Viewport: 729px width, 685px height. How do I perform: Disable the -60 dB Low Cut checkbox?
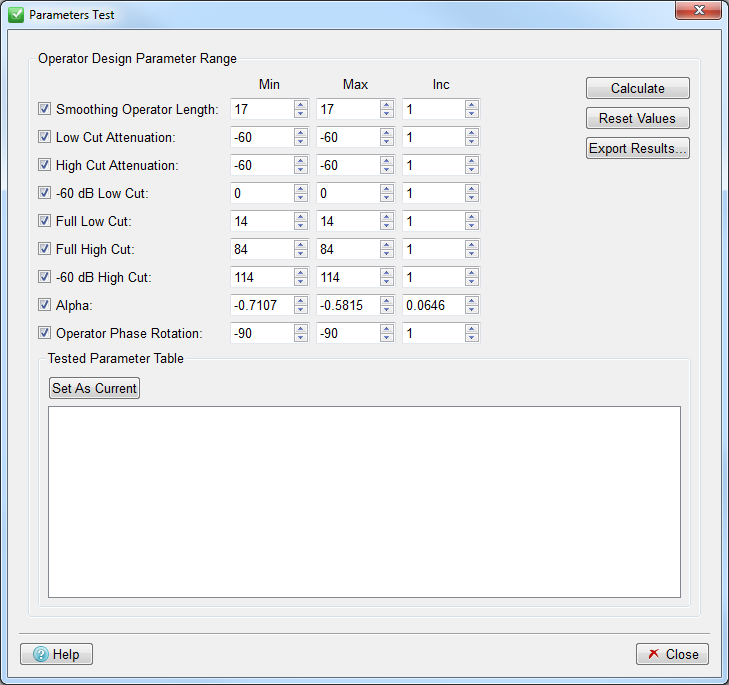(44, 193)
